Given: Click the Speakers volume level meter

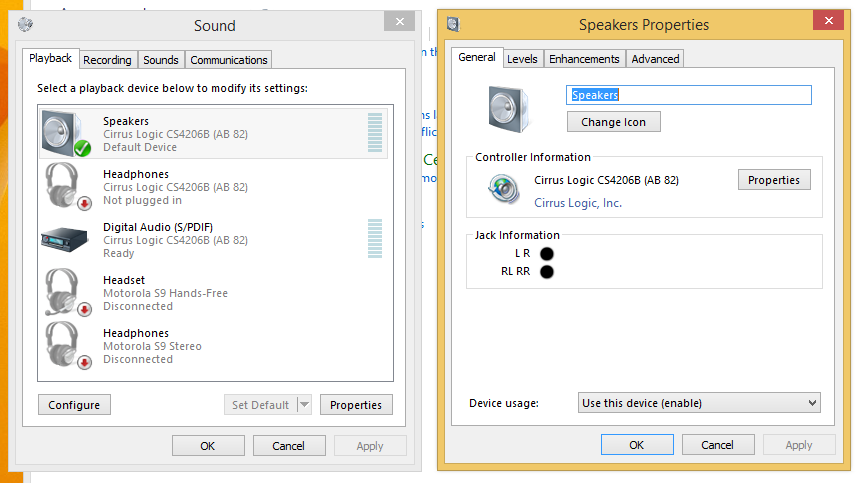Looking at the screenshot, I should (x=375, y=133).
